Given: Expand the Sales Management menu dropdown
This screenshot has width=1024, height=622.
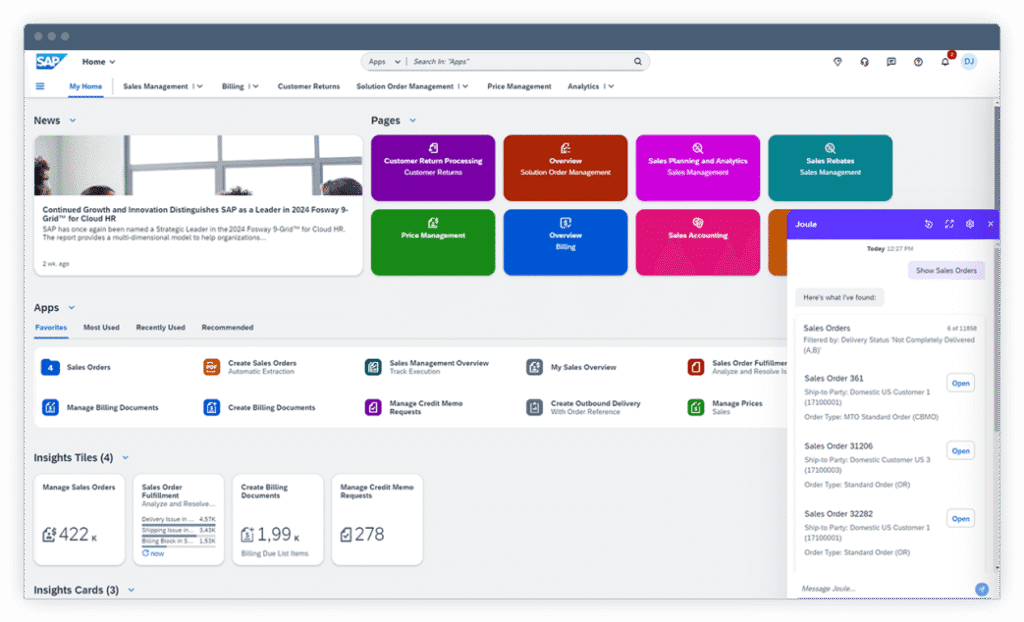Looking at the screenshot, I should point(200,87).
